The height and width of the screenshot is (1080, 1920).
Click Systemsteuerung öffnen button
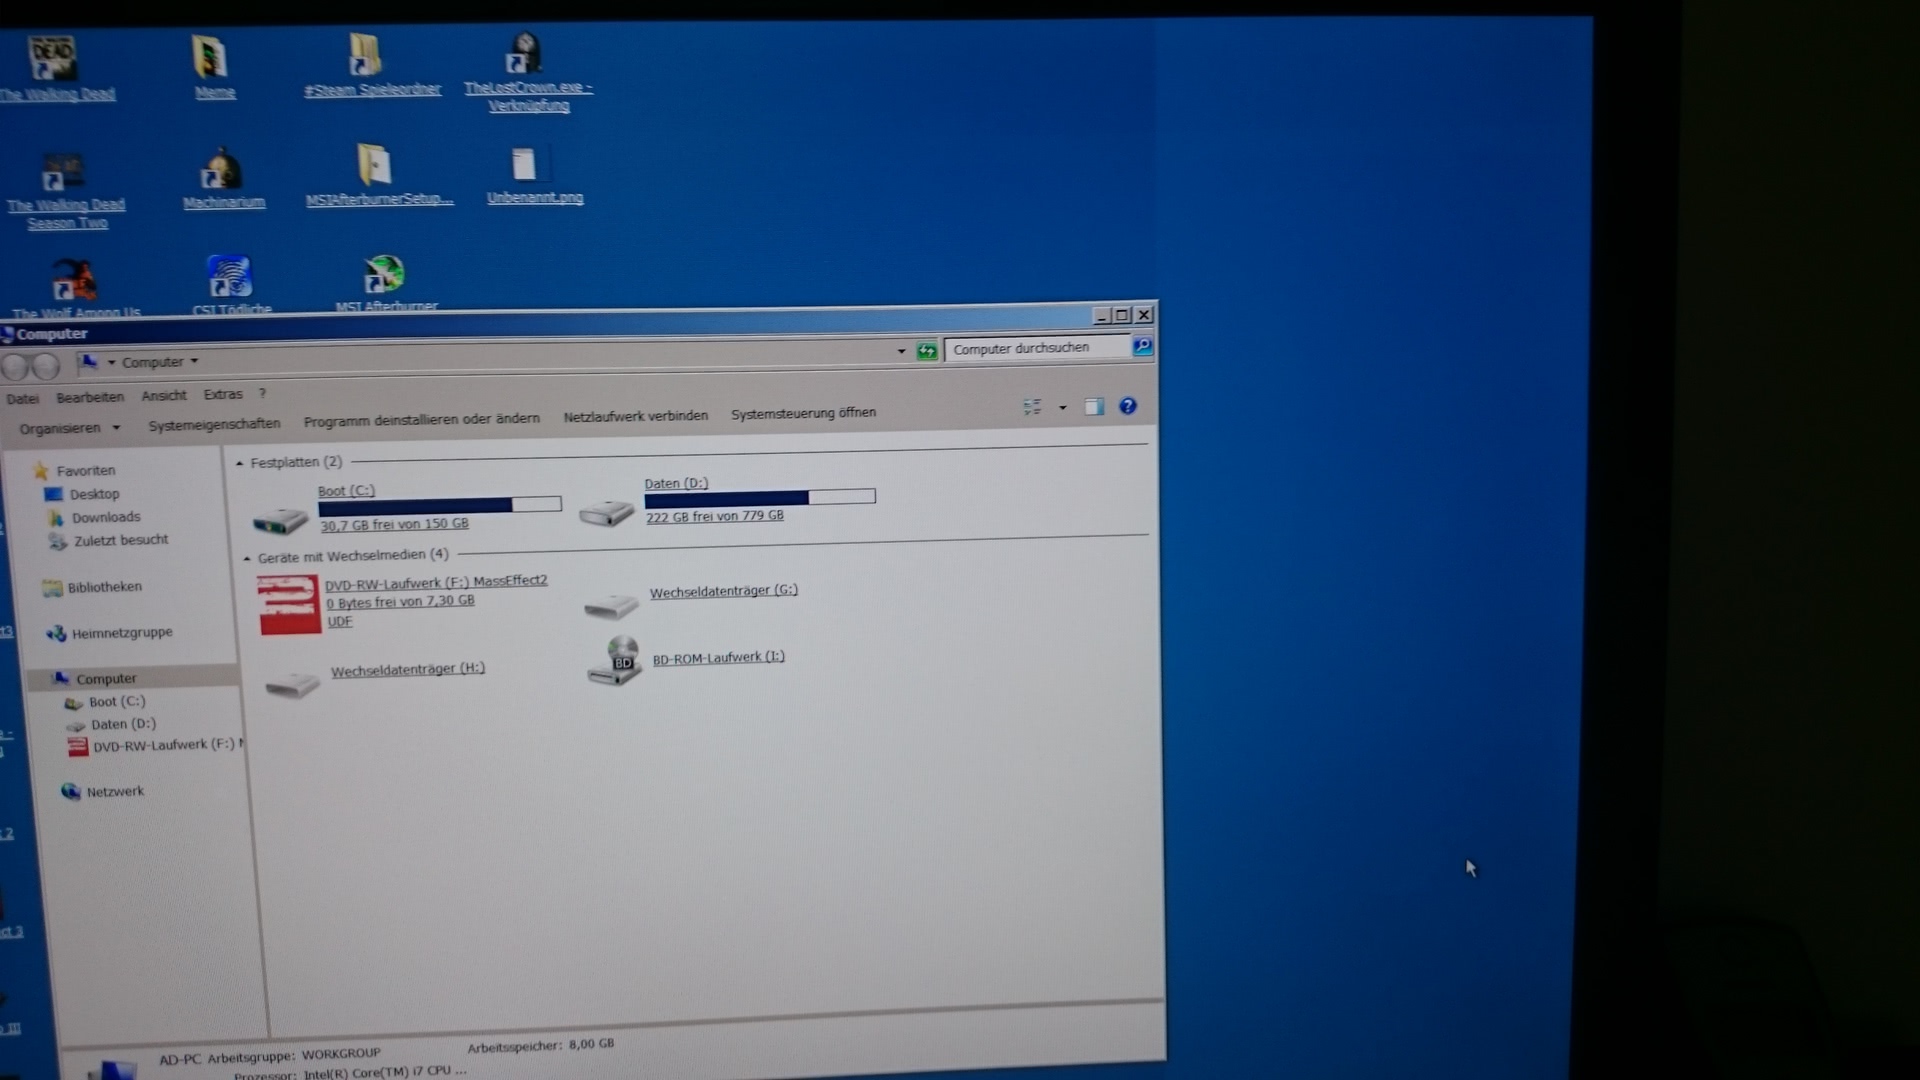[x=803, y=413]
